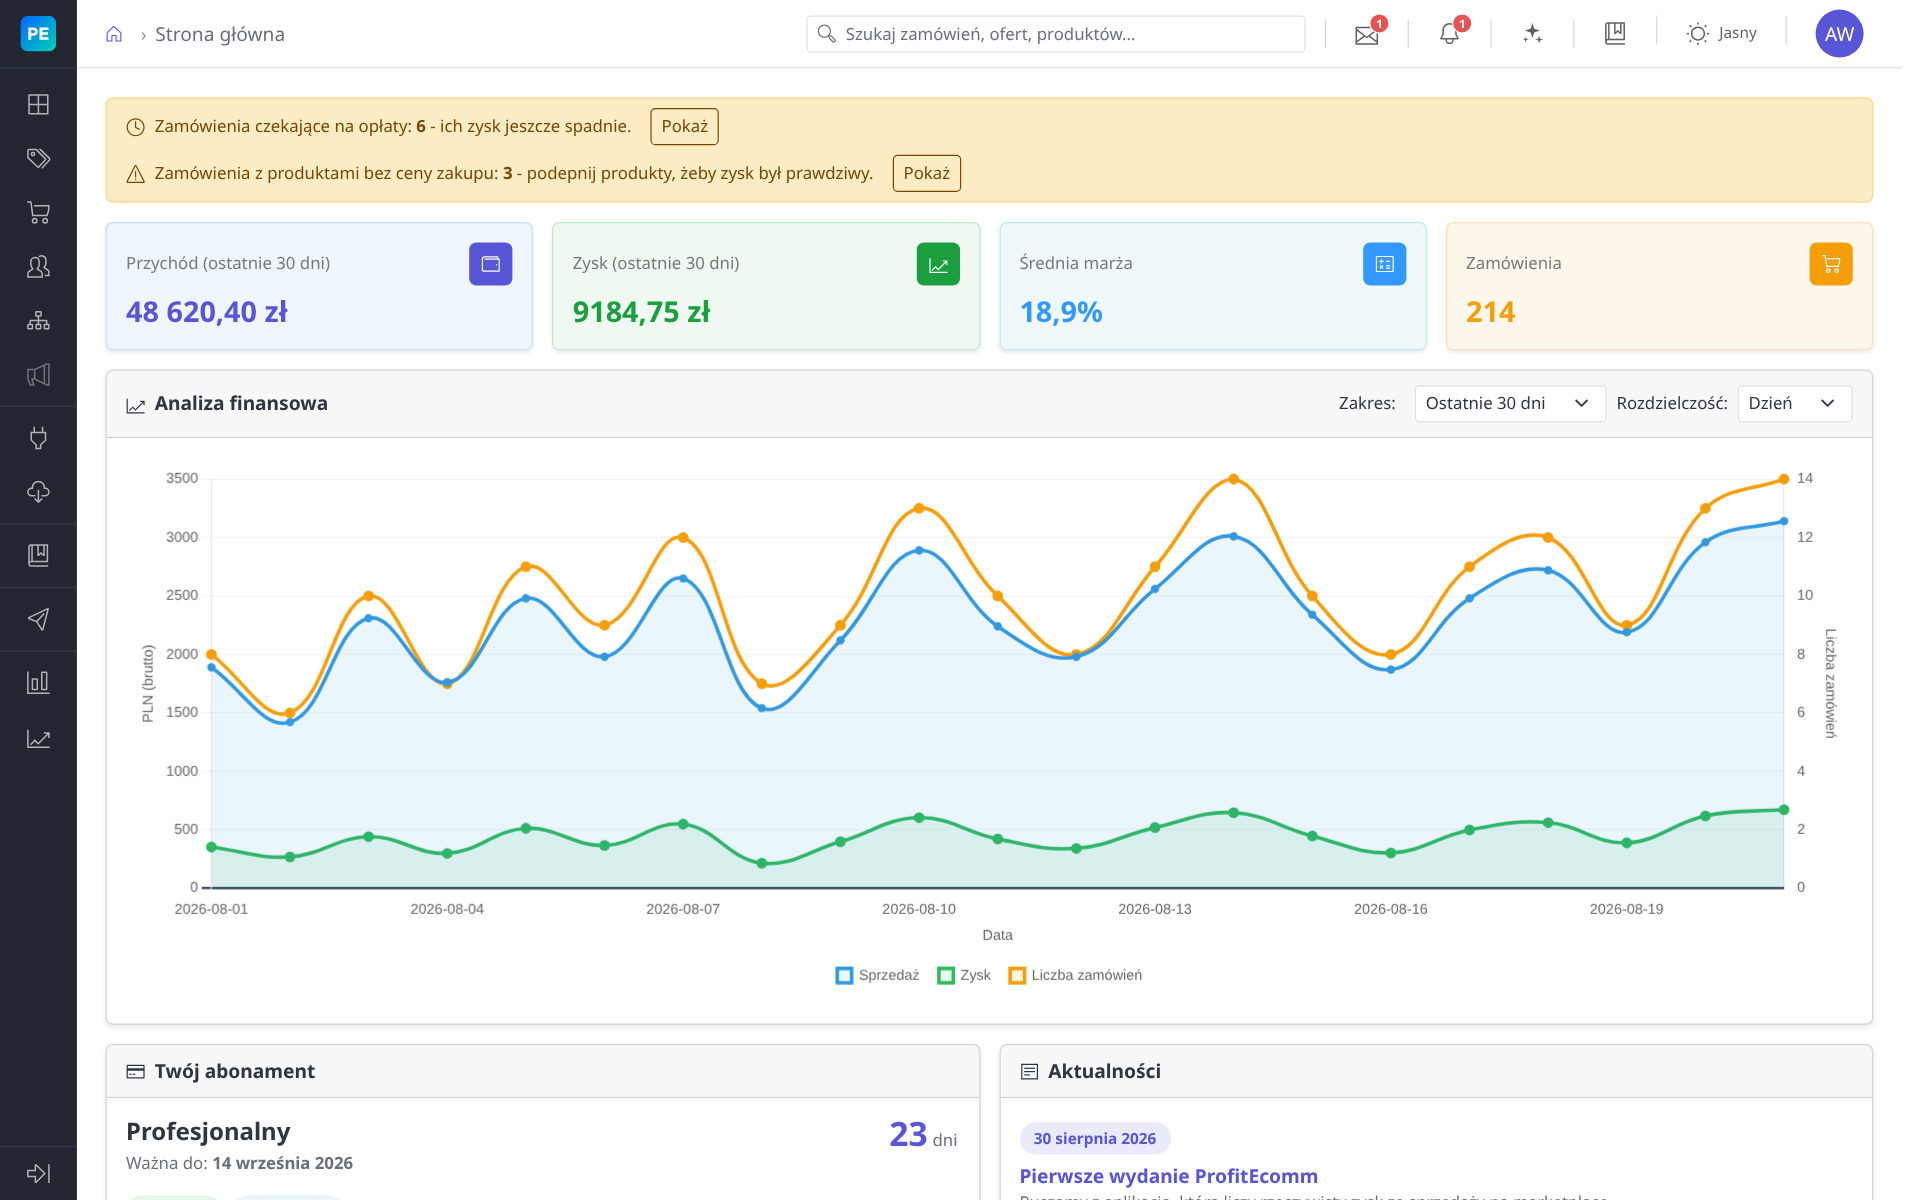Open the dashboard grid icon in sidebar

38,104
